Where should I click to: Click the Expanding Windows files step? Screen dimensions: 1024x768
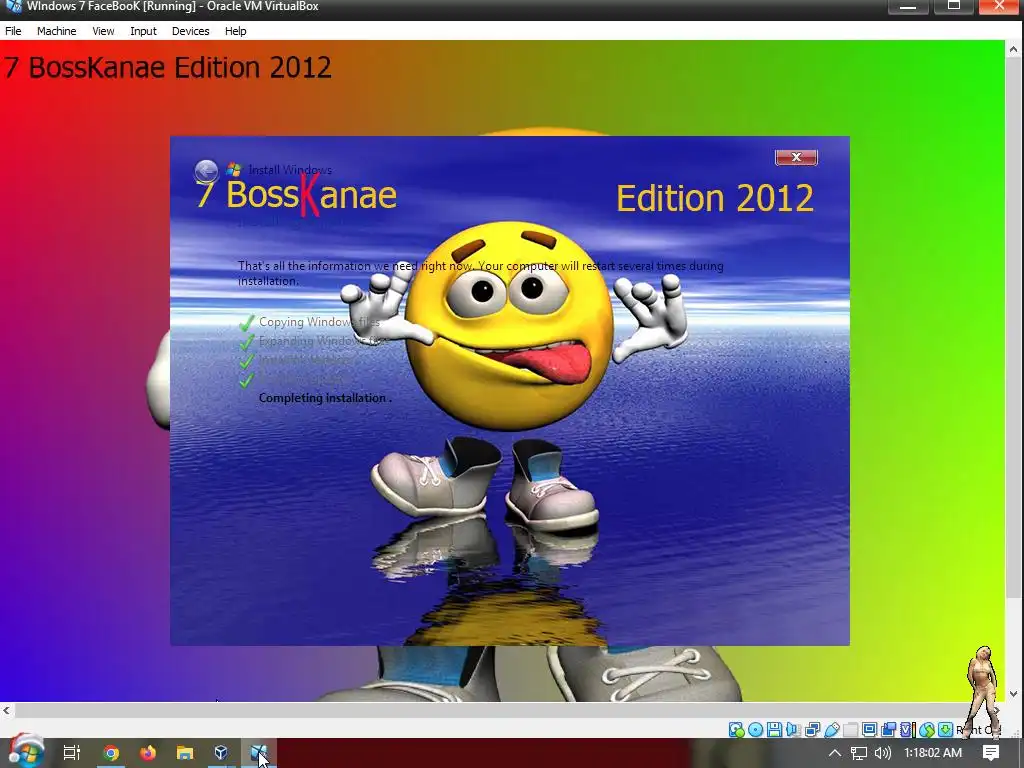click(323, 341)
